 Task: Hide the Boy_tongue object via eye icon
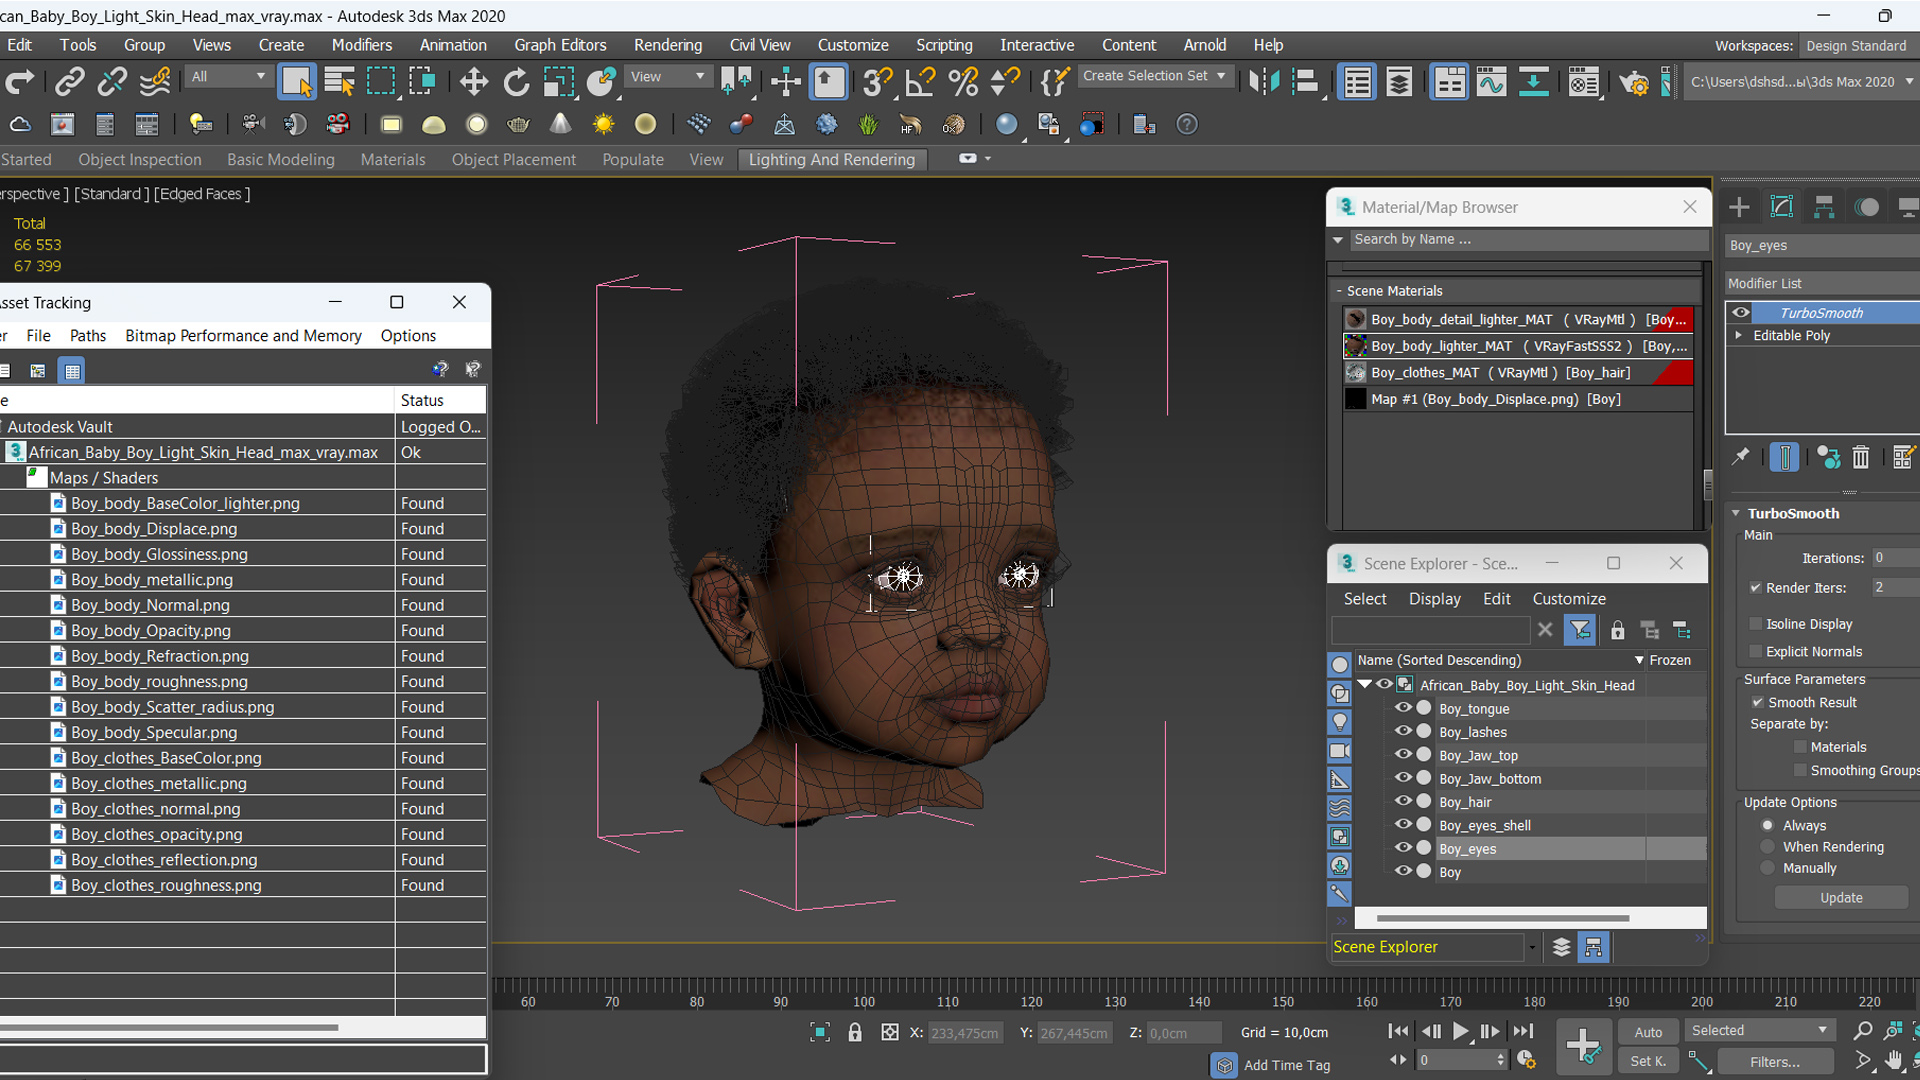click(x=1403, y=708)
